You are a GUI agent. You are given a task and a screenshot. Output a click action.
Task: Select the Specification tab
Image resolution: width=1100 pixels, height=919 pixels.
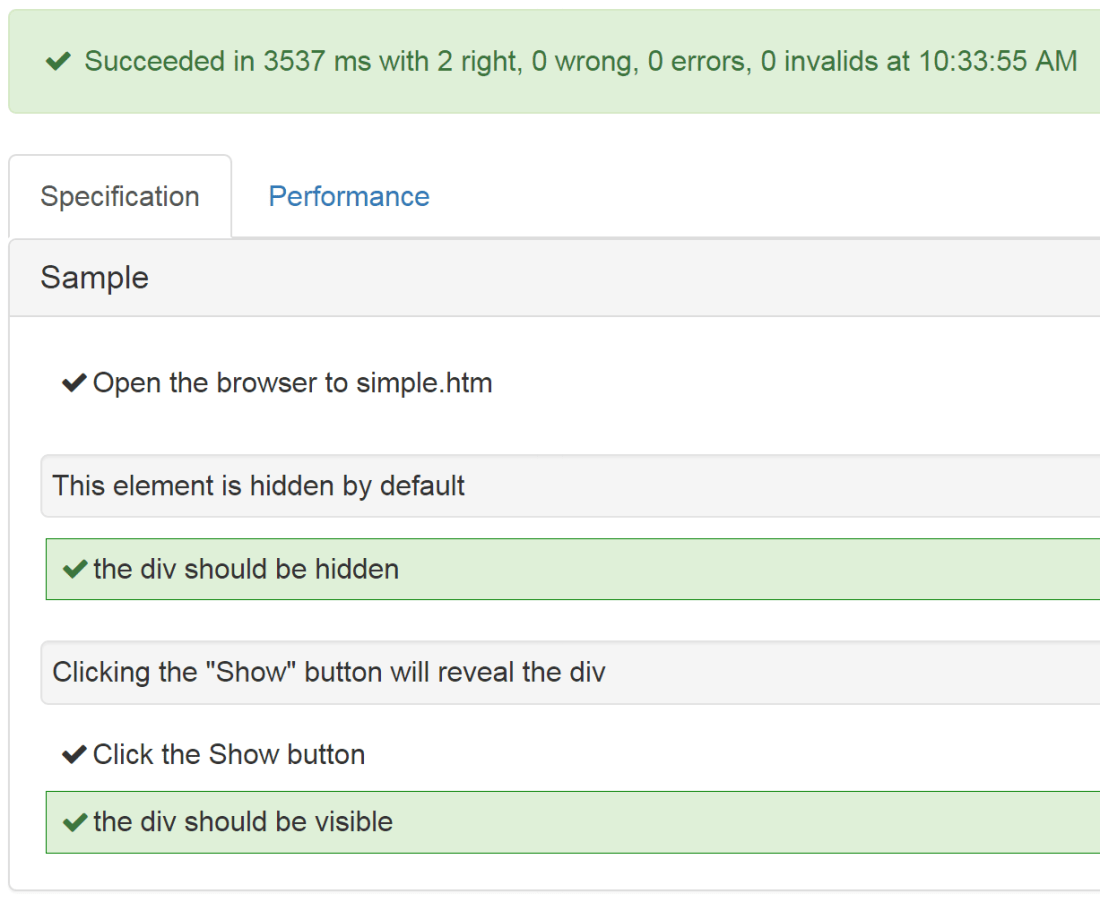pyautogui.click(x=120, y=196)
